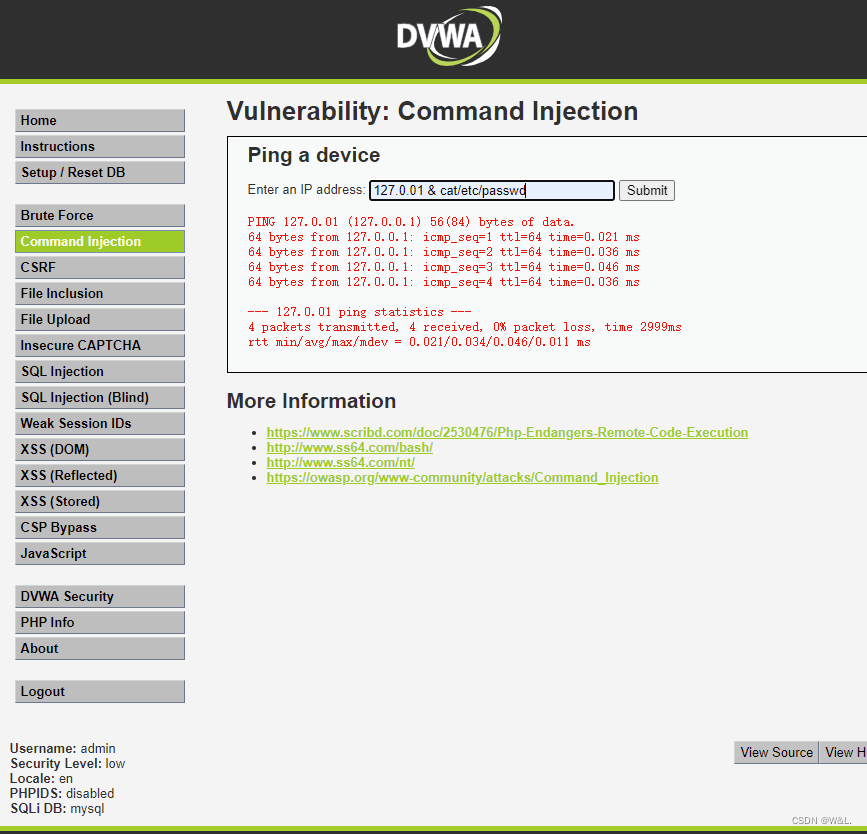Viewport: 867px width, 834px height.
Task: Open the XSS (Stored) page
Action: 100,502
